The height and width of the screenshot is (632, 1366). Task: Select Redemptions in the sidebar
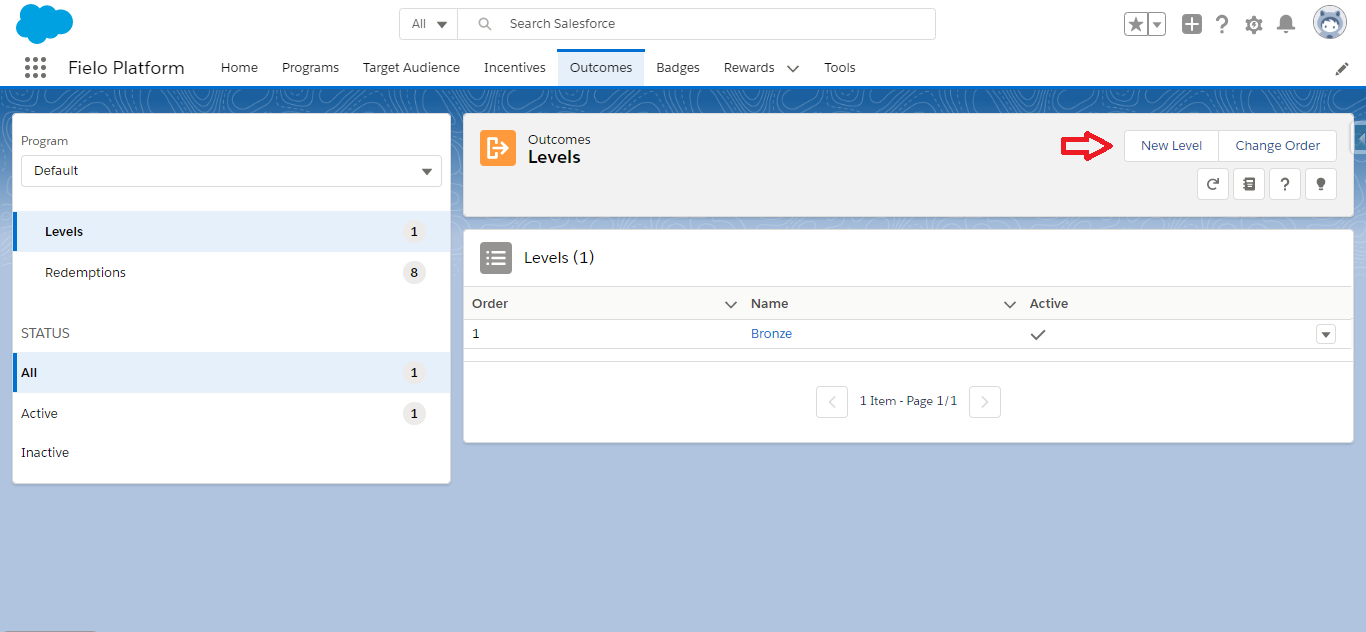(x=231, y=273)
